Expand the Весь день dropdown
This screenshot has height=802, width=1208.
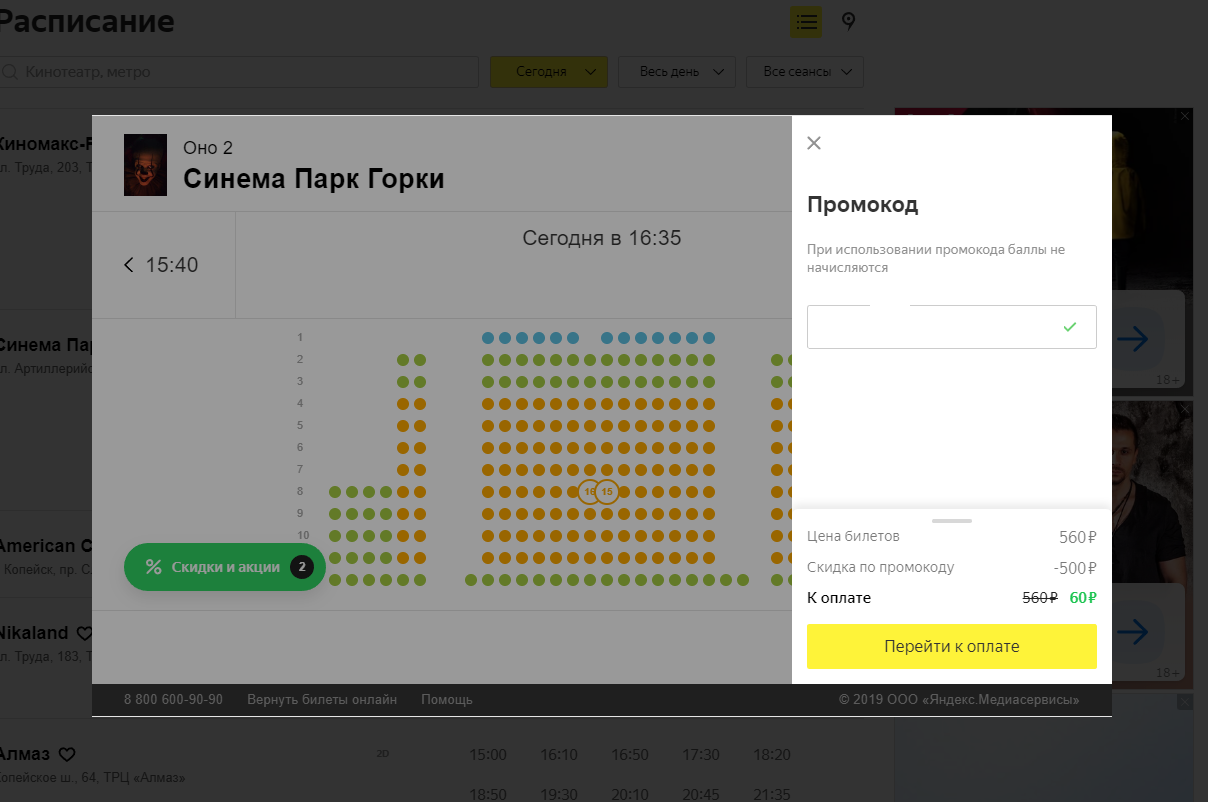[677, 72]
